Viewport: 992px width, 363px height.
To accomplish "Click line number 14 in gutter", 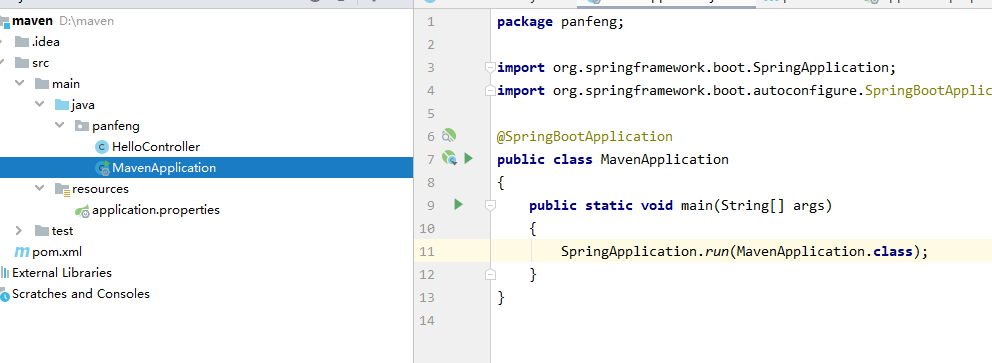I will [427, 320].
